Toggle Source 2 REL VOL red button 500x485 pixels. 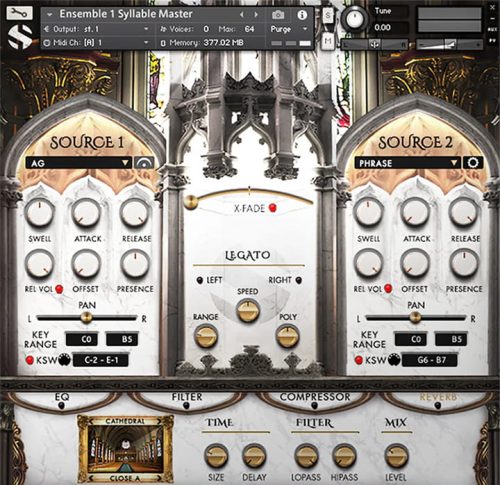coord(388,288)
